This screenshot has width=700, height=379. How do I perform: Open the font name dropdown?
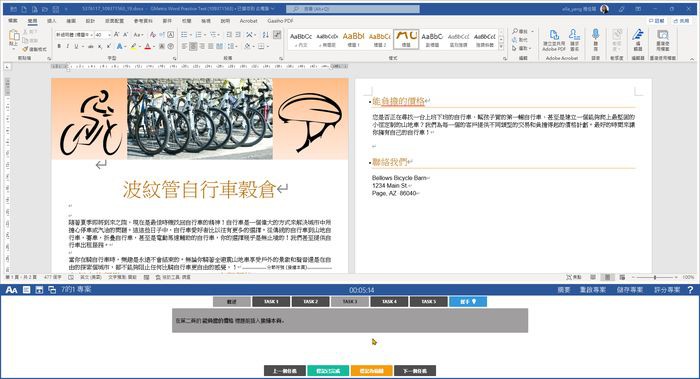pyautogui.click(x=92, y=34)
